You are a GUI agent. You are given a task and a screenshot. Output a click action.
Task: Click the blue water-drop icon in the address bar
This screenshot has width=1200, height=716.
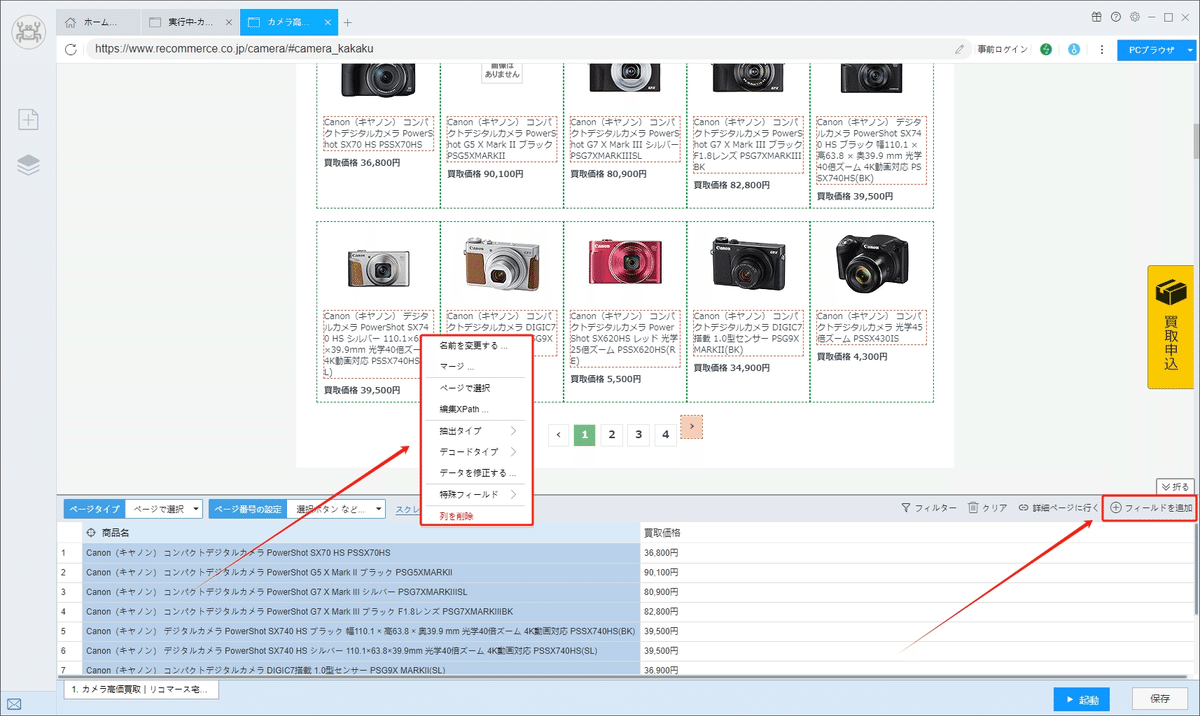pos(1075,49)
